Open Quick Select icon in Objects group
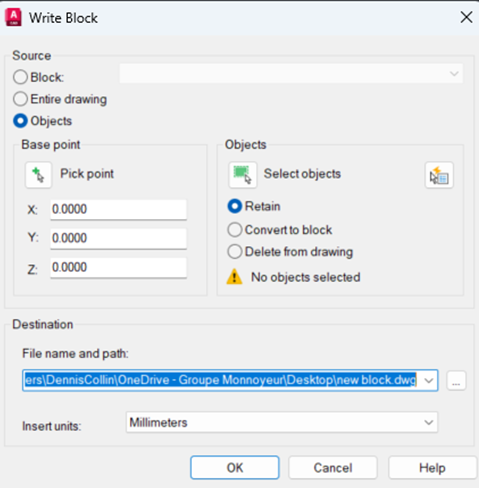The image size is (479, 488). 439,175
